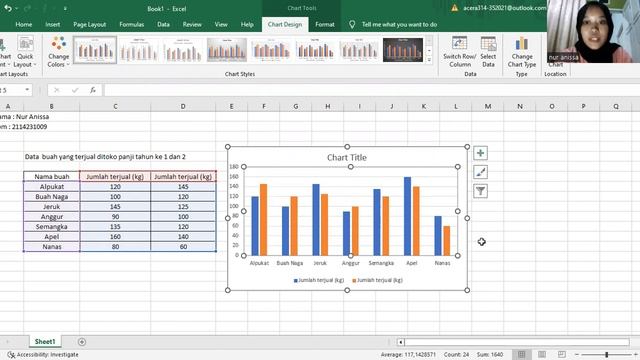This screenshot has width=640, height=360.
Task: Select the Nama buah header cell
Action: (52, 177)
